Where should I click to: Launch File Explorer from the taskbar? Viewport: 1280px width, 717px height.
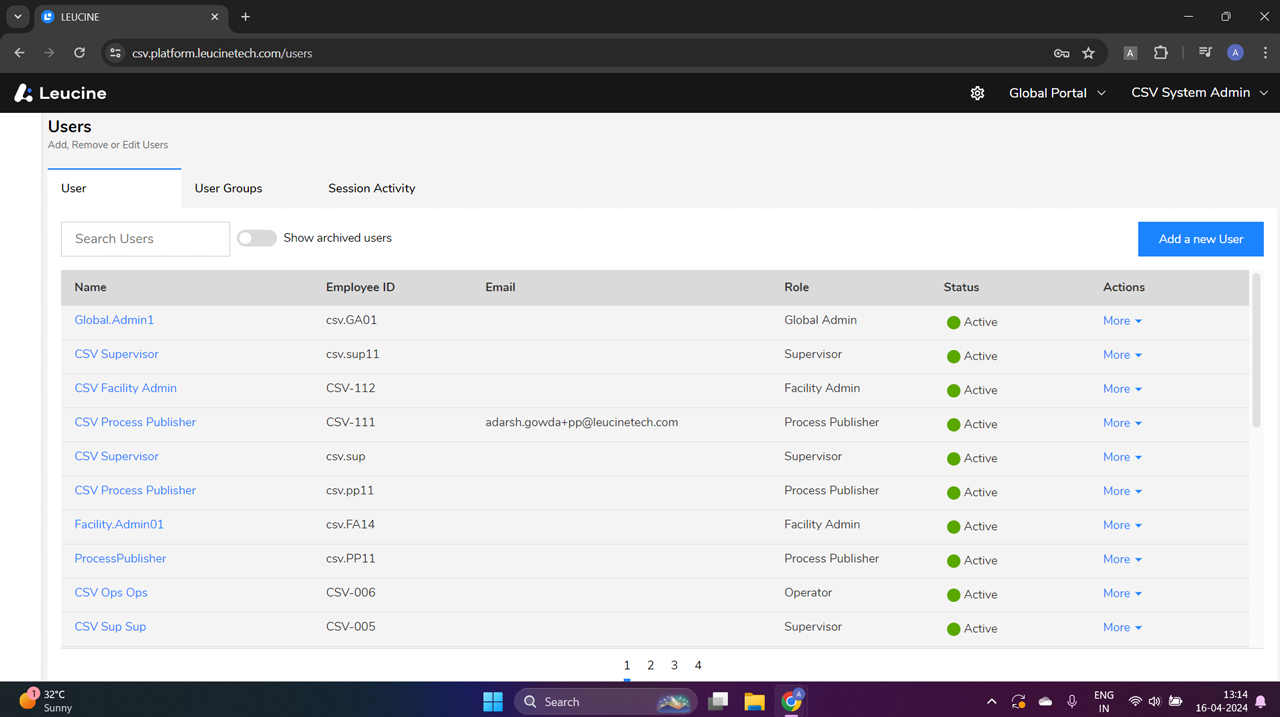[x=754, y=701]
